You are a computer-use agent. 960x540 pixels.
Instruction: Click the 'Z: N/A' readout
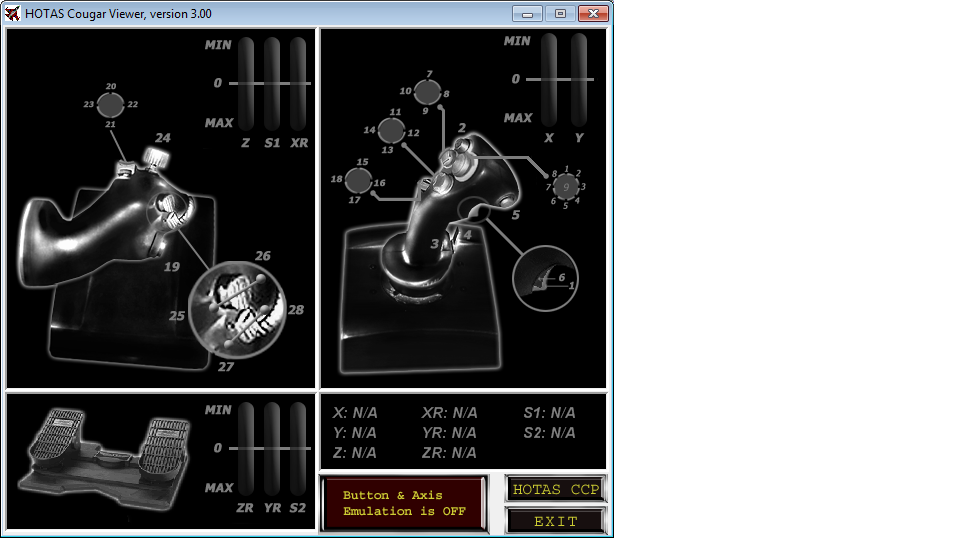355,453
